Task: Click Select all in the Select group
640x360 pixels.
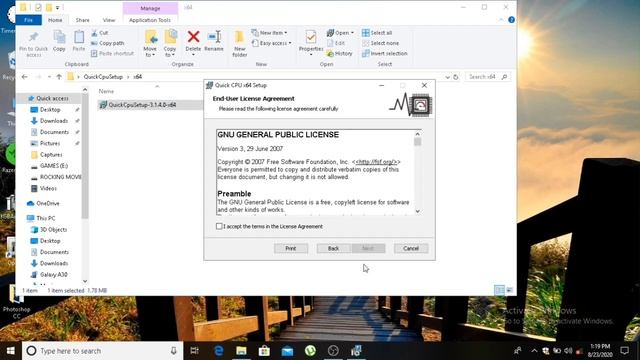Action: pyautogui.click(x=377, y=33)
